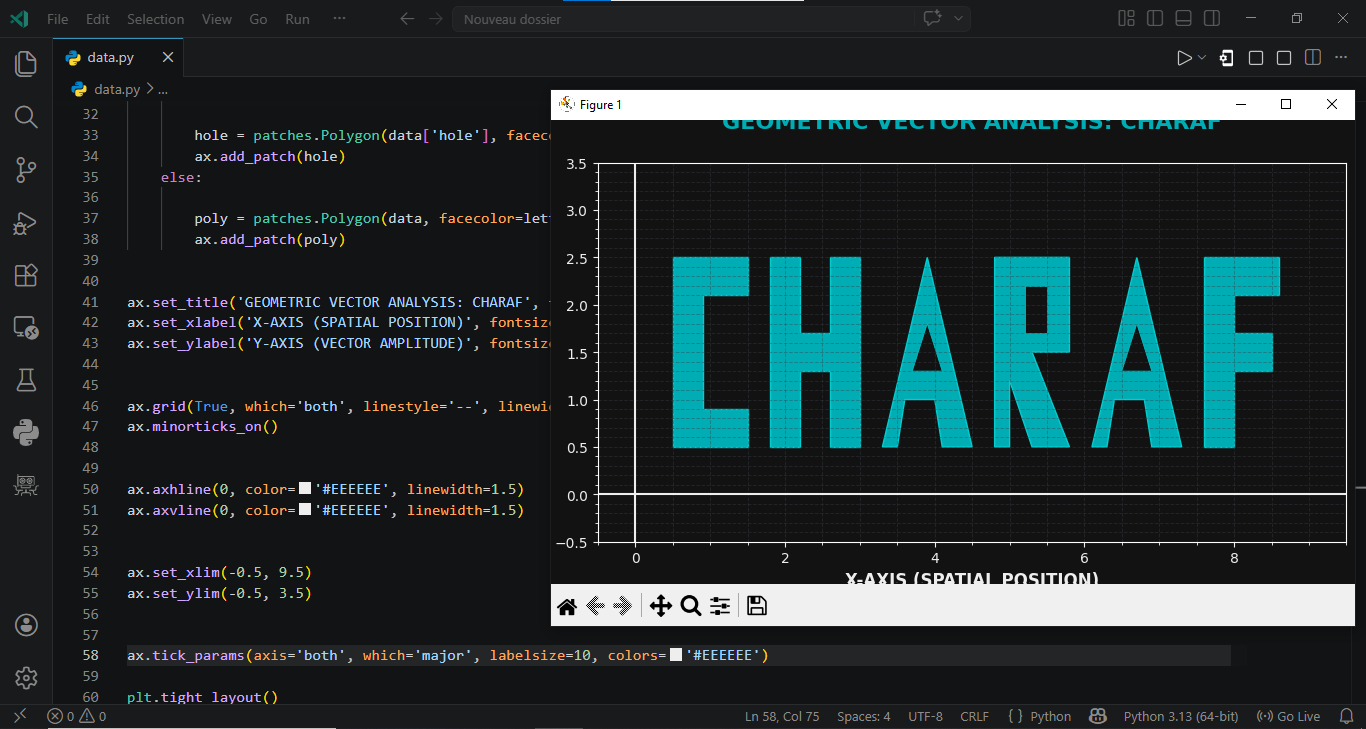Screen dimensions: 1366x729
Task: Toggle the bottom Panel
Action: tap(1183, 19)
